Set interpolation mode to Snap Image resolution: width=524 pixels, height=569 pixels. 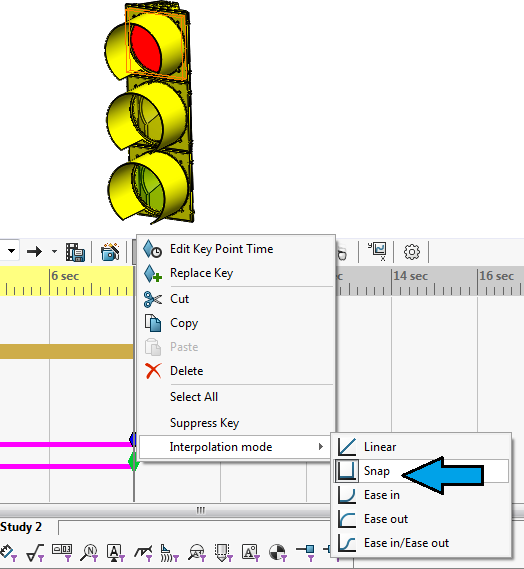pos(421,471)
